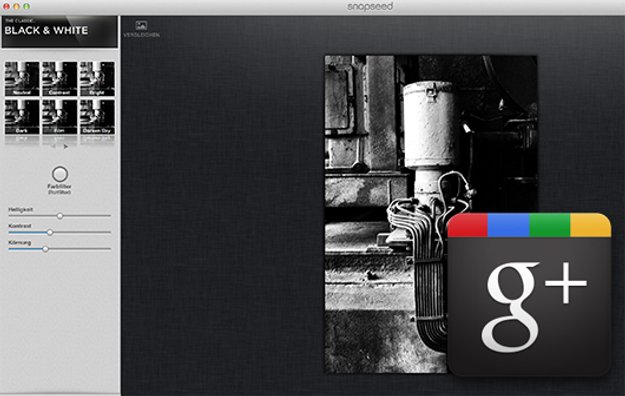Click the Black & White filter header
This screenshot has width=625, height=396.
tap(60, 32)
